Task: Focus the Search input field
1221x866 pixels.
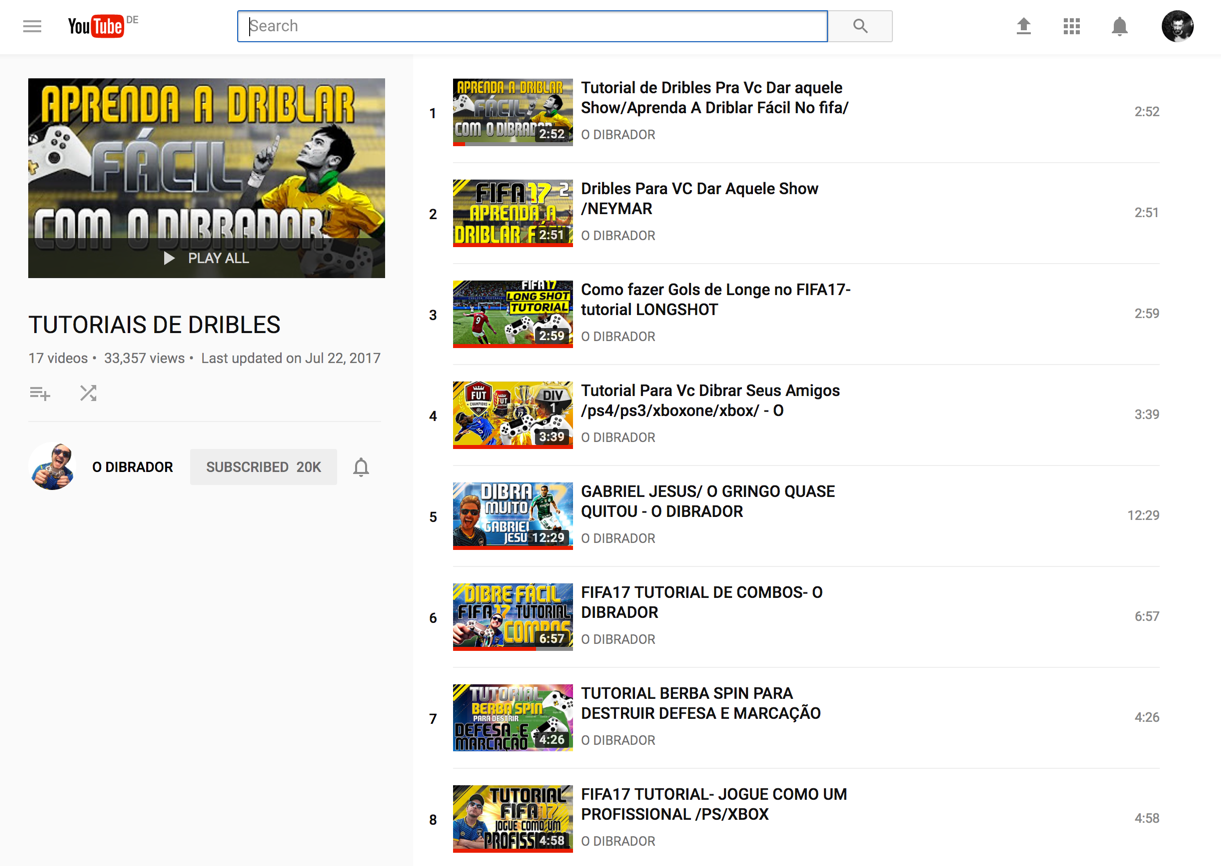Action: point(532,26)
